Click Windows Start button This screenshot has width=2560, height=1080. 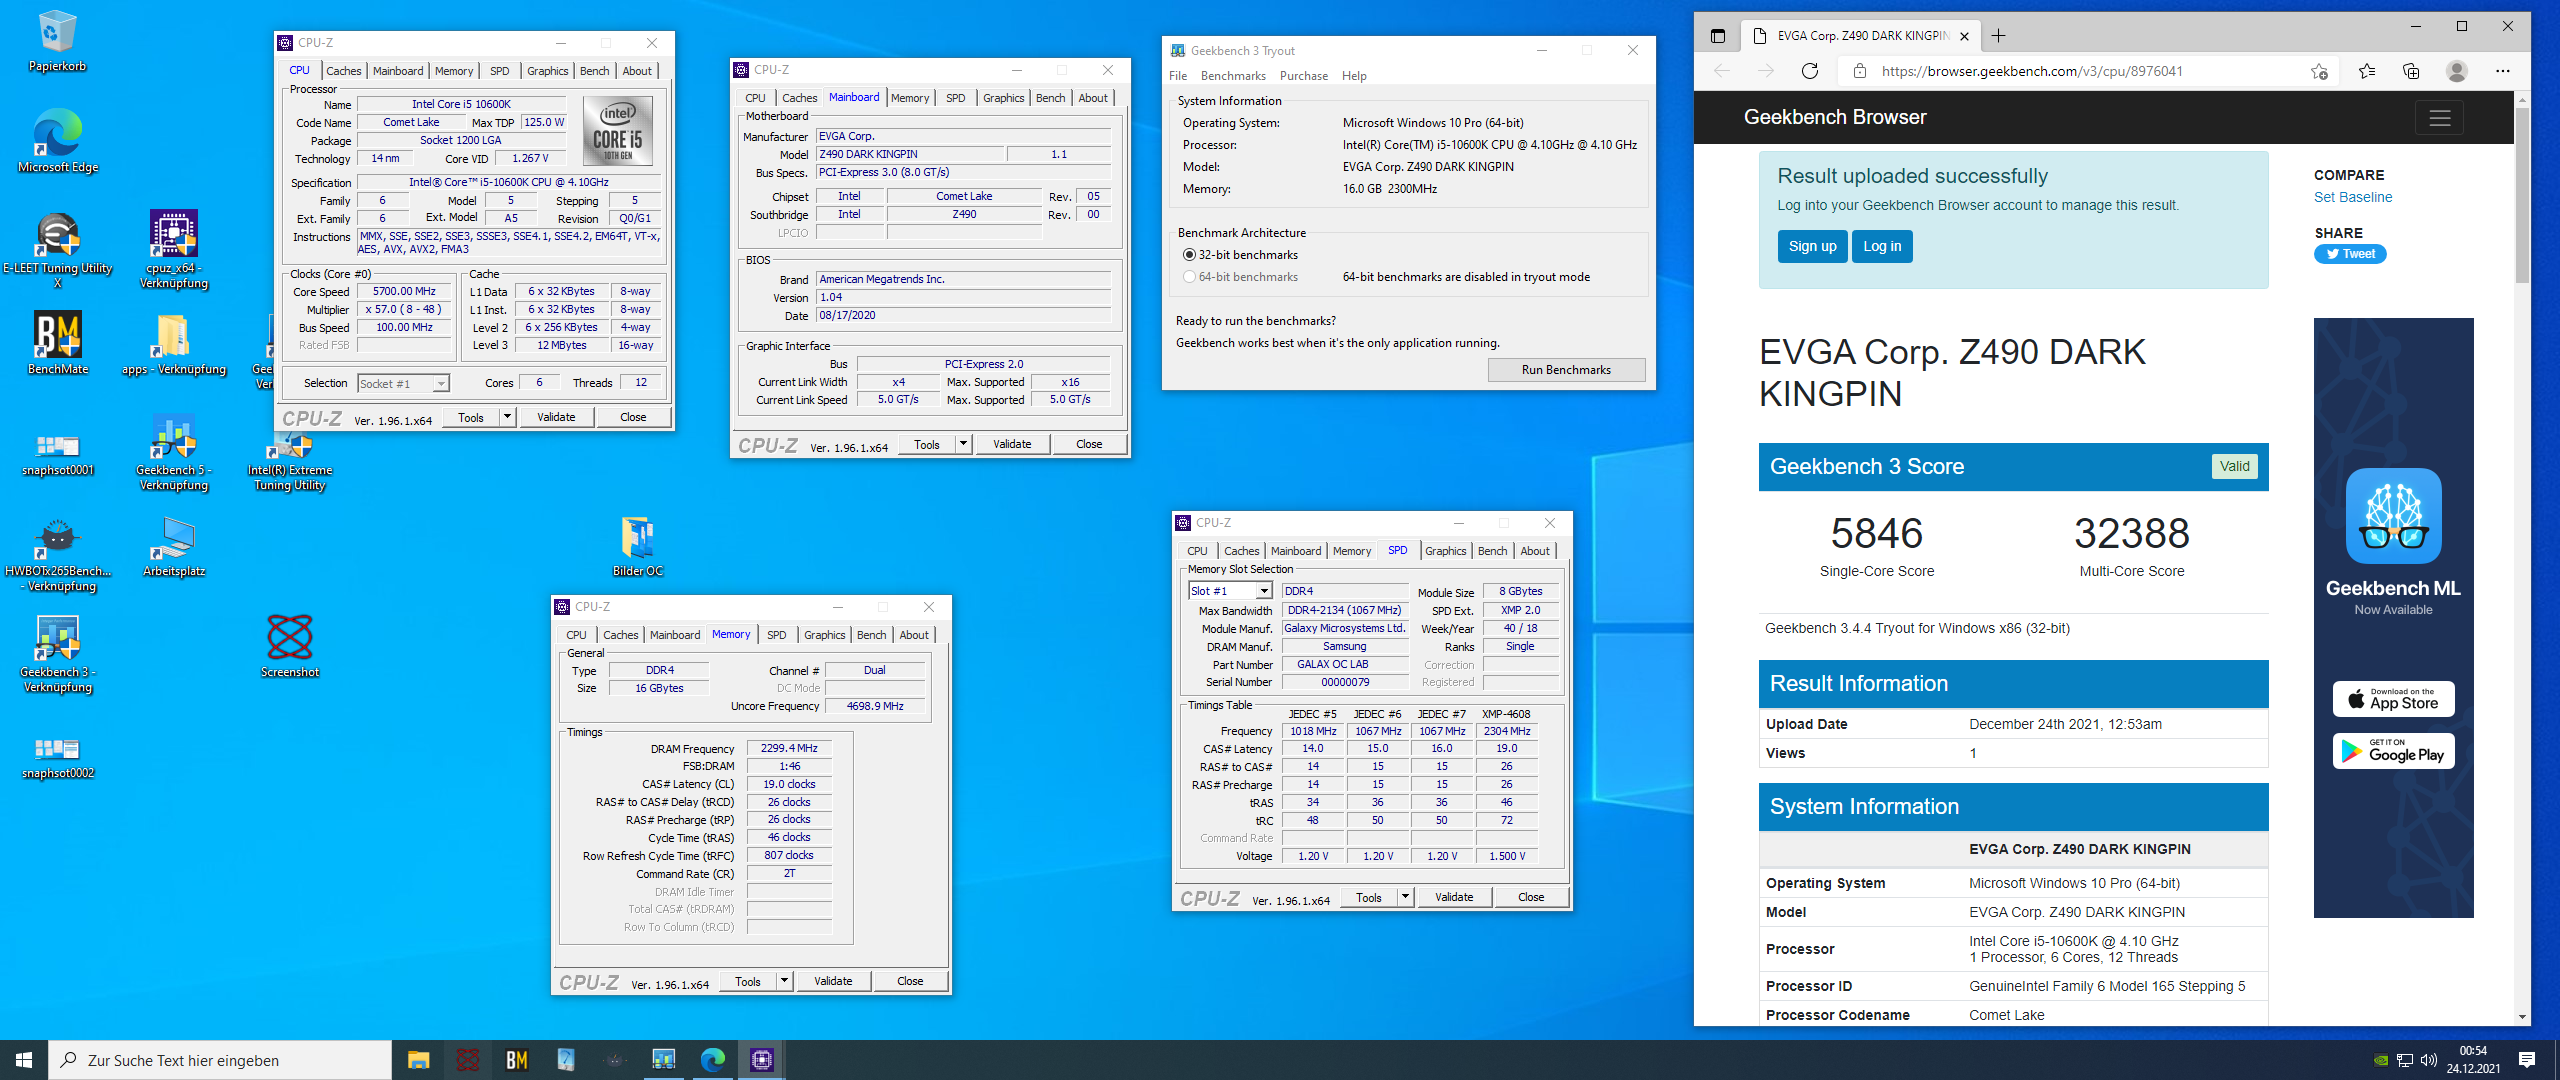point(24,1060)
